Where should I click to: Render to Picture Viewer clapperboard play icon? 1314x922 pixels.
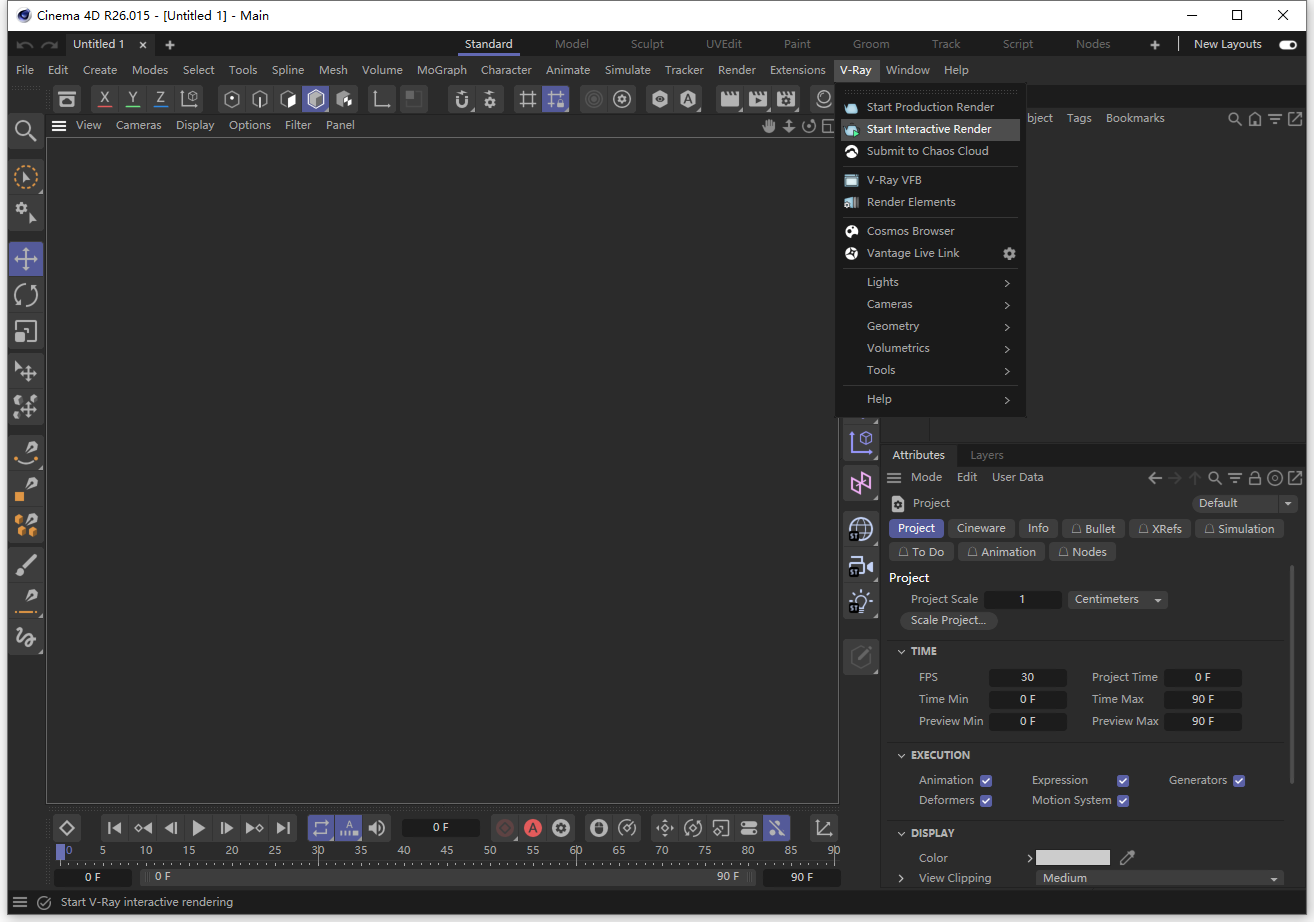(758, 99)
